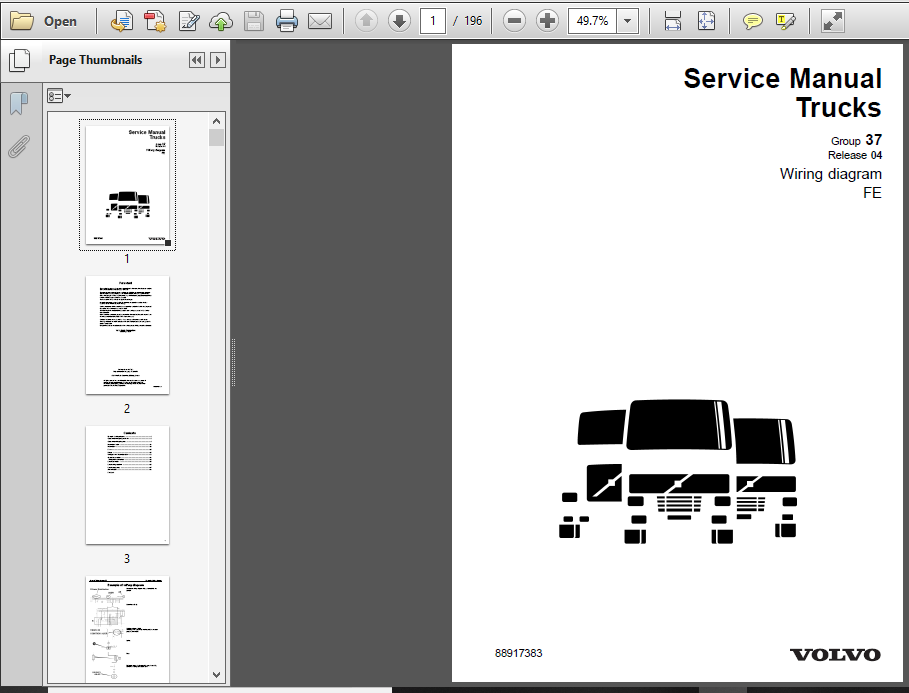Image resolution: width=909 pixels, height=693 pixels.
Task: Click the VOLVO logo text
Action: [x=835, y=655]
